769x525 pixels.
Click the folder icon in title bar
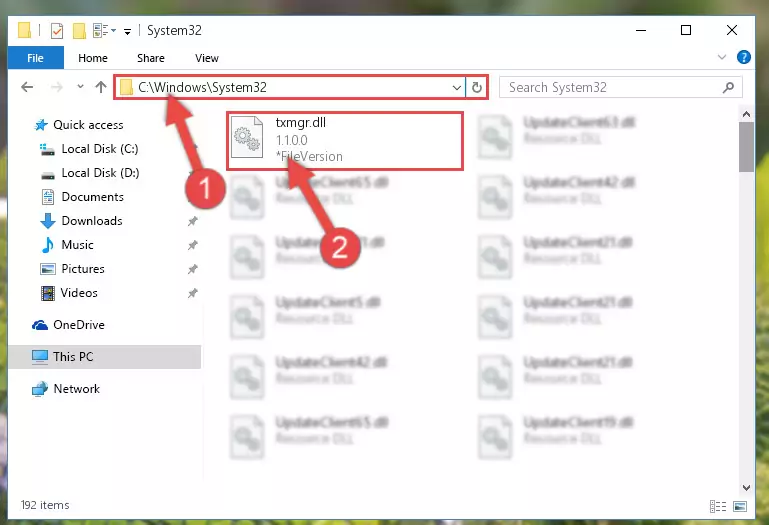pyautogui.click(x=25, y=30)
